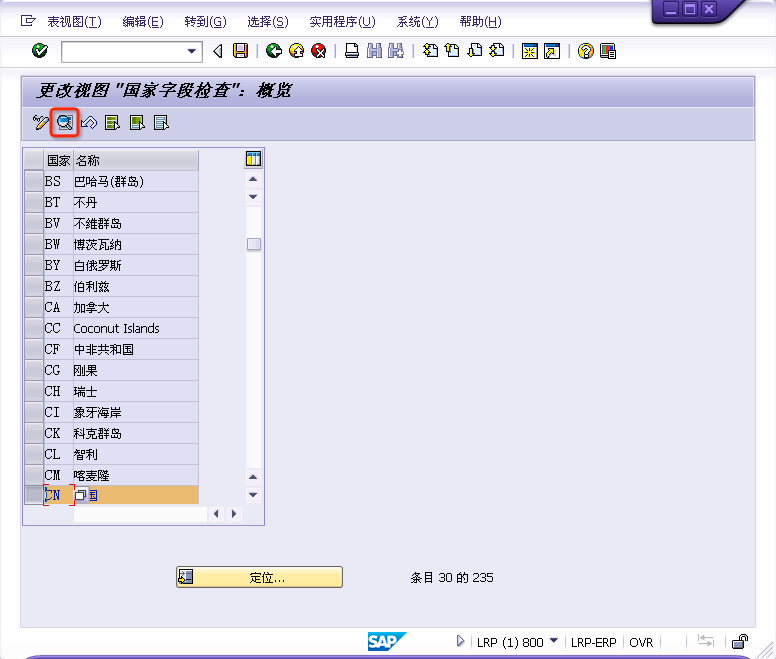Click the 定位... position button
Screen dimensions: 776x659
tap(259, 577)
